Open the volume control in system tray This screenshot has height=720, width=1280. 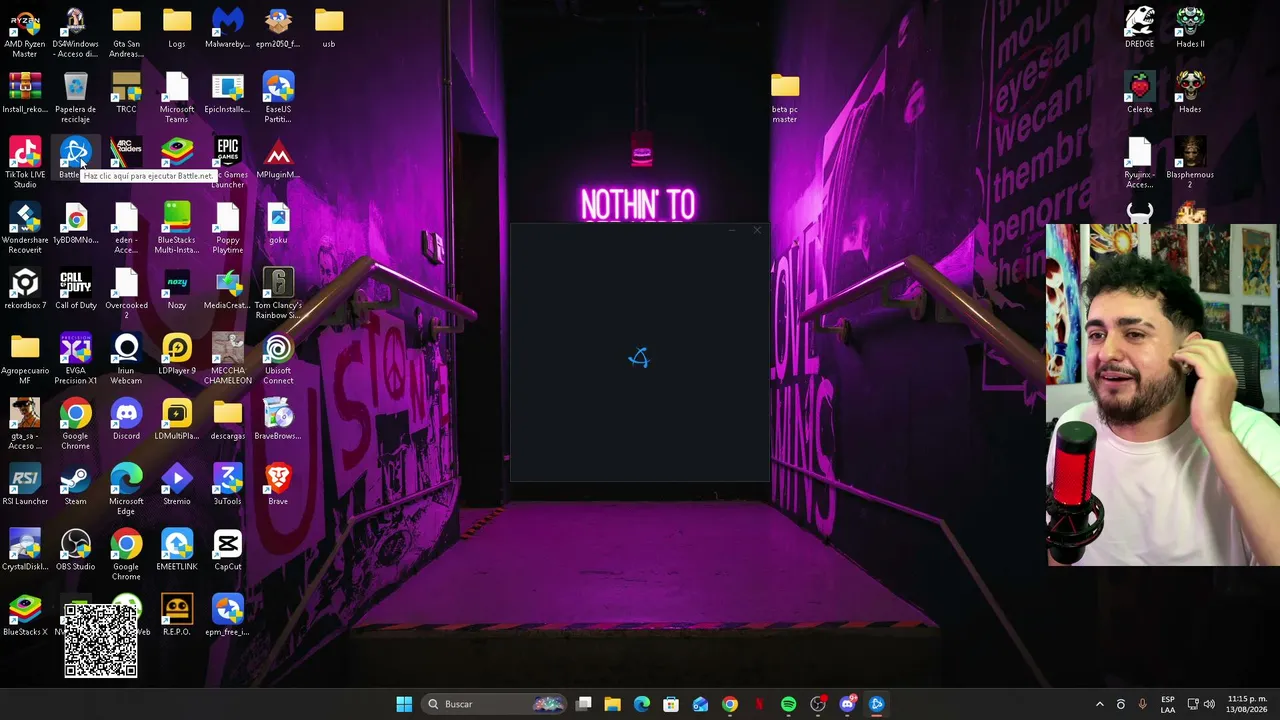tap(1209, 704)
